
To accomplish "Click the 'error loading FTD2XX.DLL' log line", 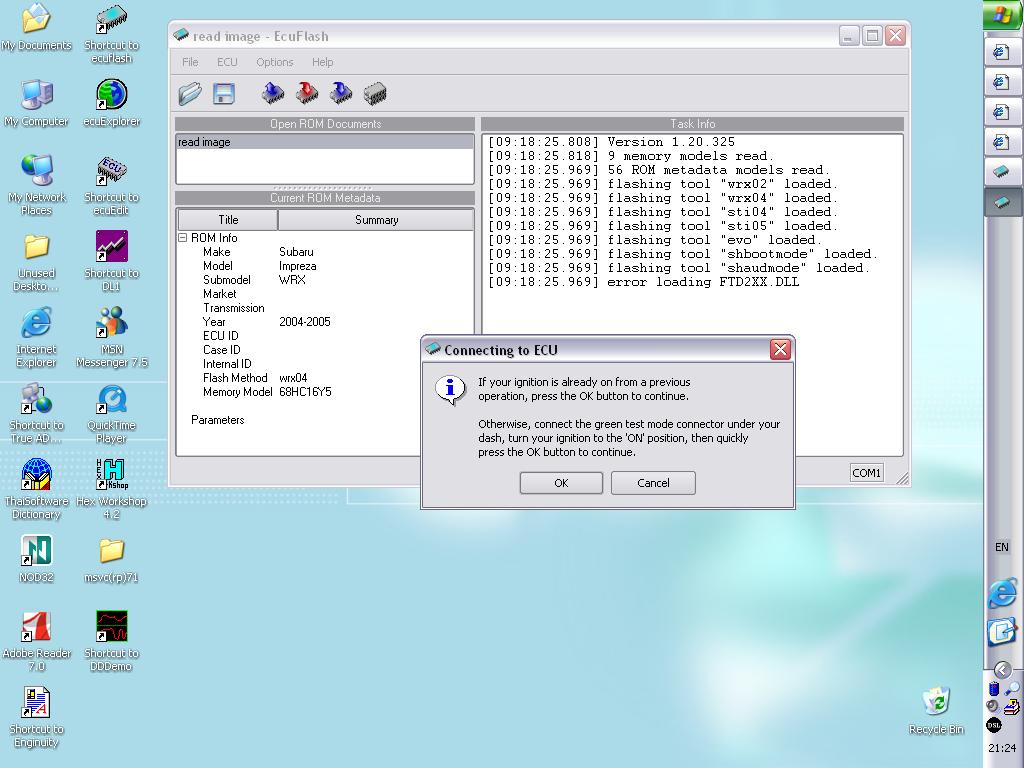I will pyautogui.click(x=644, y=282).
